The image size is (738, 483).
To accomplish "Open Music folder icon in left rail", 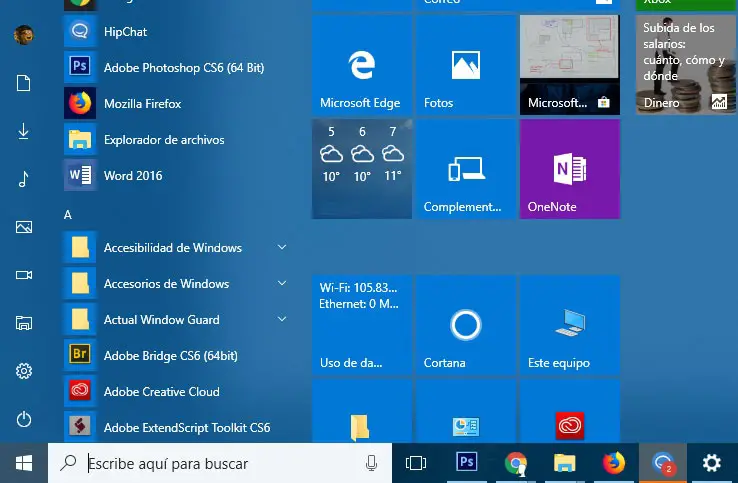I will click(x=24, y=179).
